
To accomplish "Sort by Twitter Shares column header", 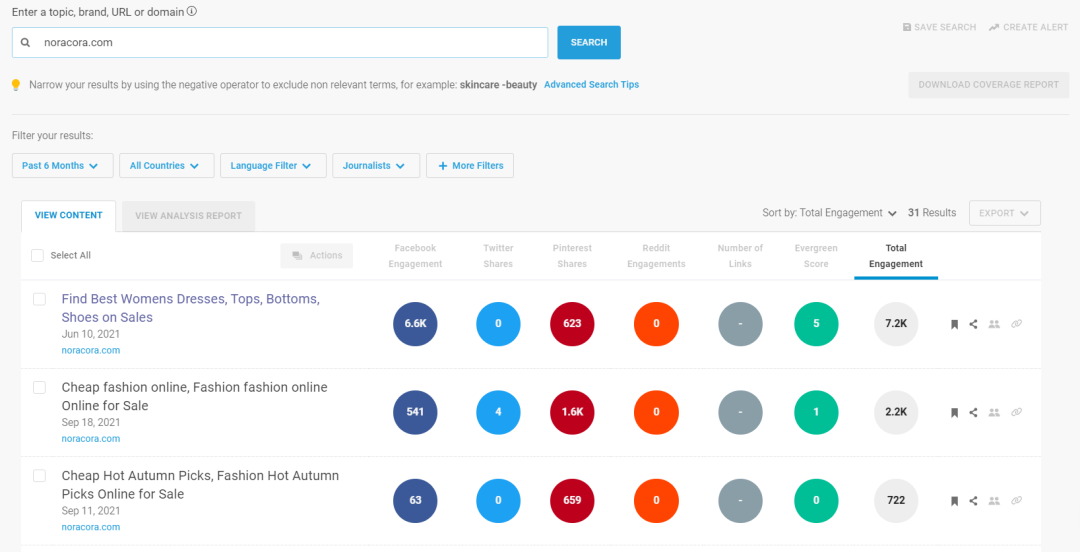I will point(498,256).
